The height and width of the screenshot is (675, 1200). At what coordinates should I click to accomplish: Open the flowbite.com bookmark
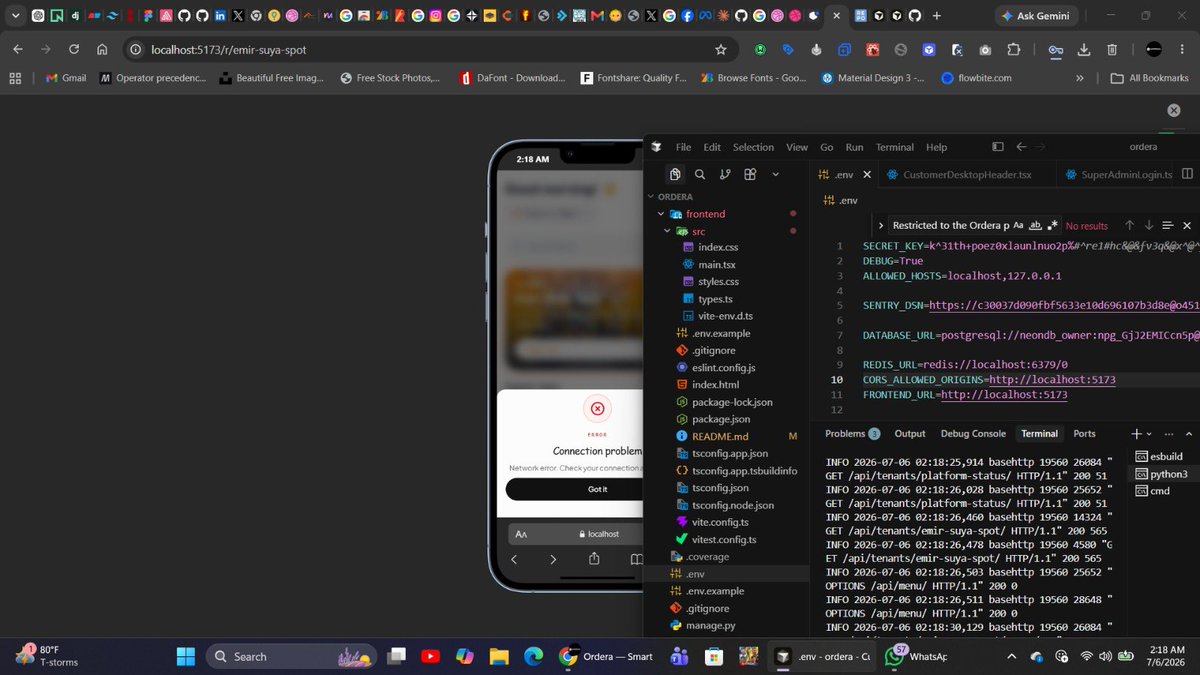[x=975, y=77]
